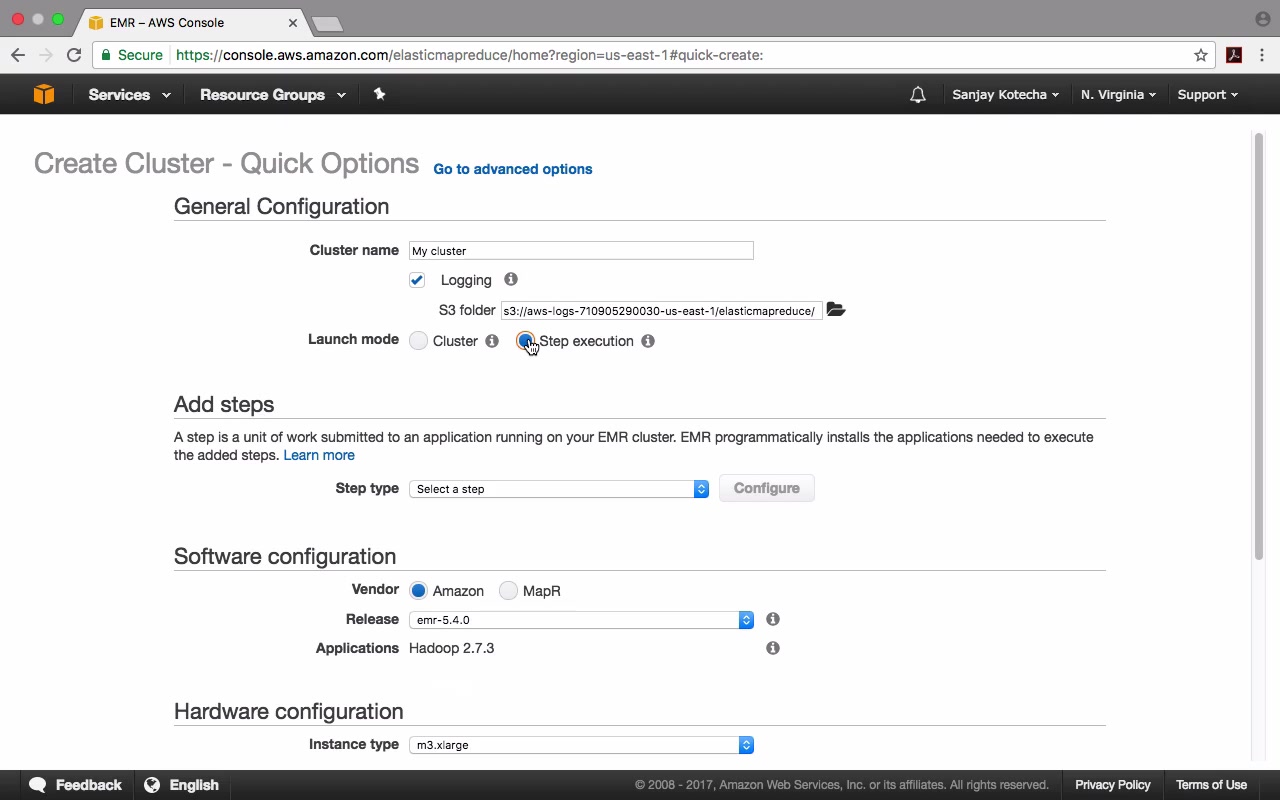
Task: Click the Cluster name input field
Action: point(581,251)
